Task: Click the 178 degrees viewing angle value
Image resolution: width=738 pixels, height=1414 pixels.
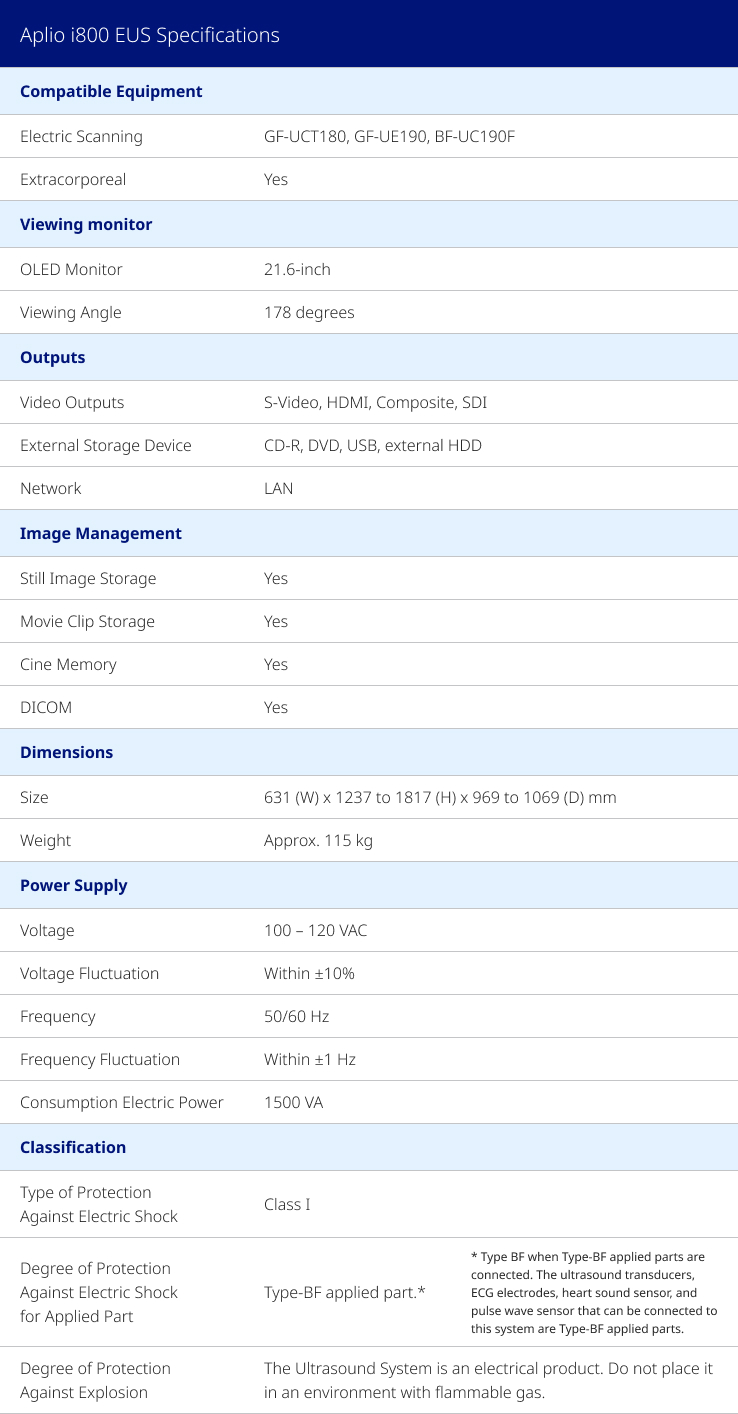Action: click(309, 312)
